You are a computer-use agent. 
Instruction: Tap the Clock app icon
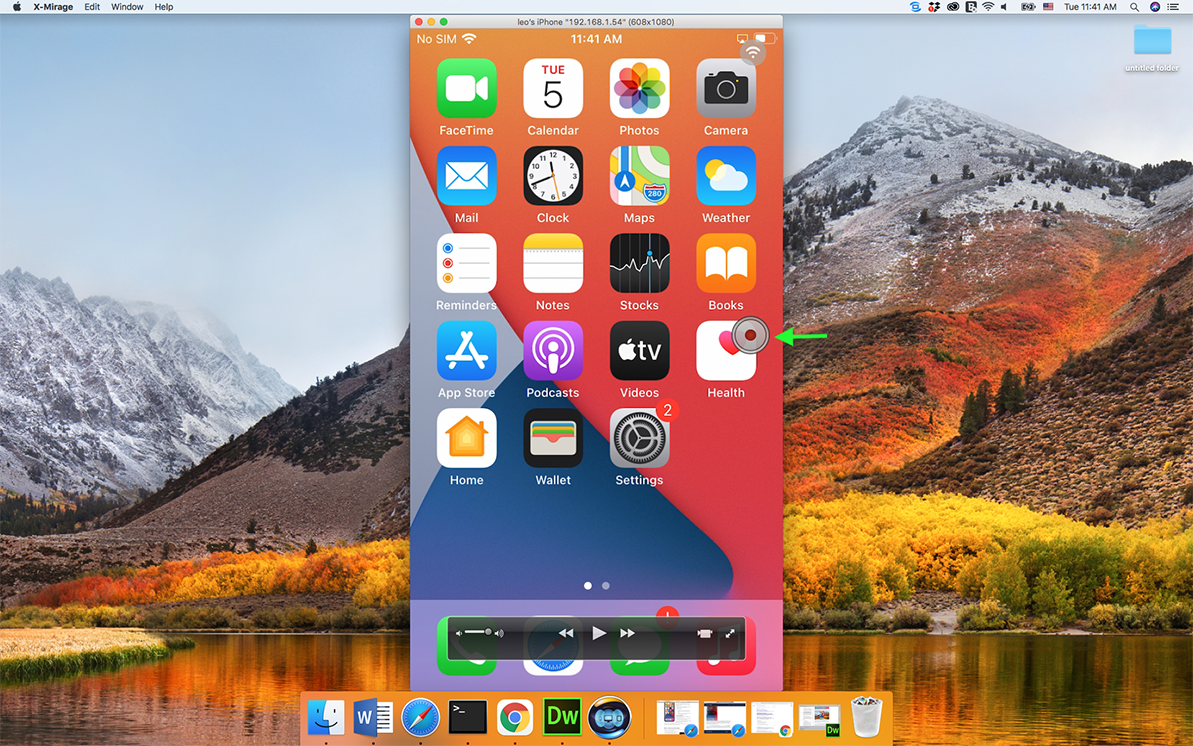(x=553, y=176)
